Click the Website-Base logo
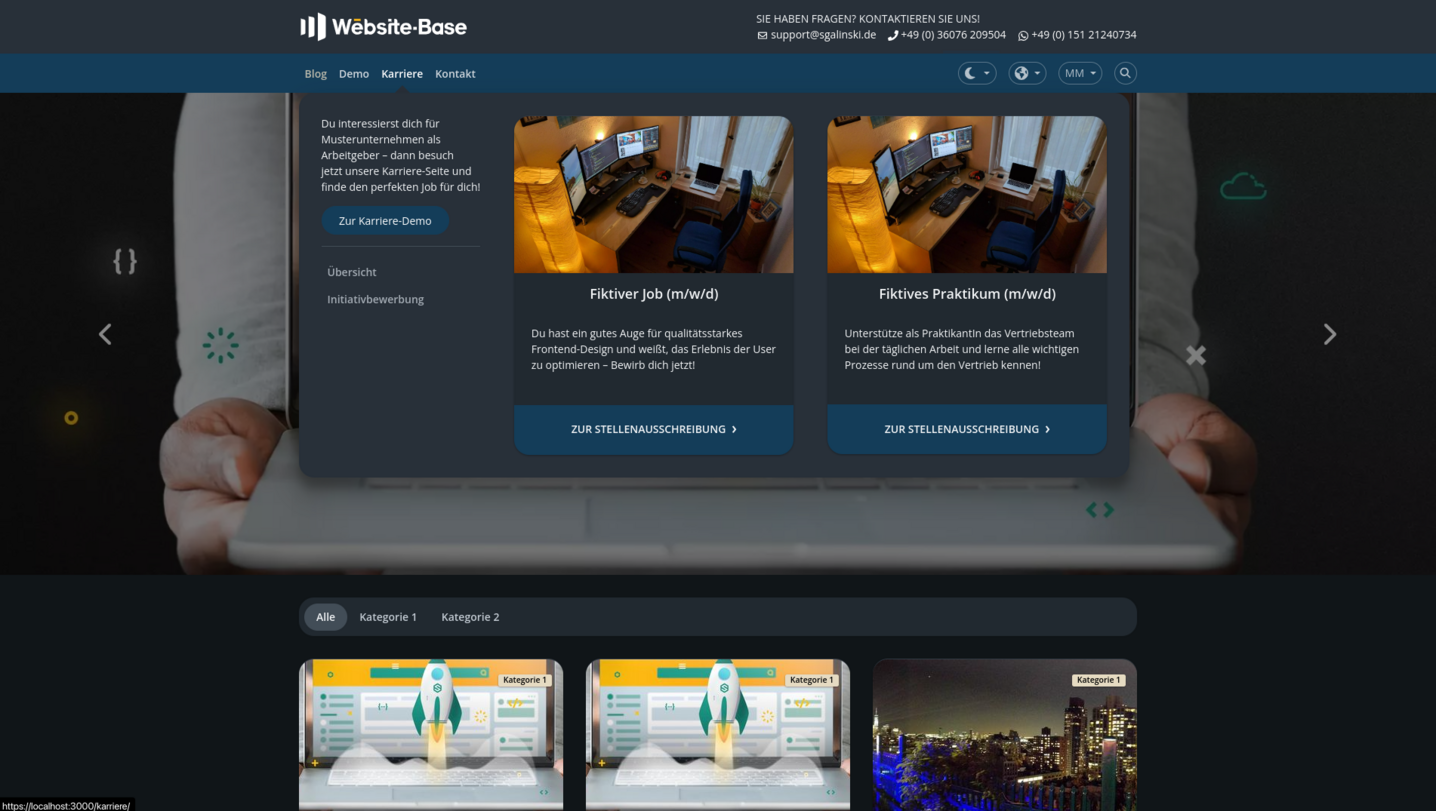Viewport: 1436px width, 811px height. pyautogui.click(x=383, y=26)
